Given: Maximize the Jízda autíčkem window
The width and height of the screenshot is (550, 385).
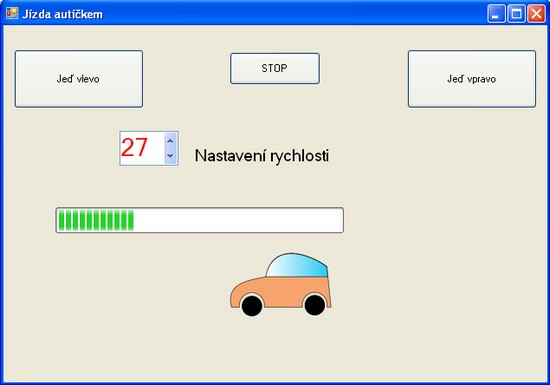Looking at the screenshot, I should (516, 14).
